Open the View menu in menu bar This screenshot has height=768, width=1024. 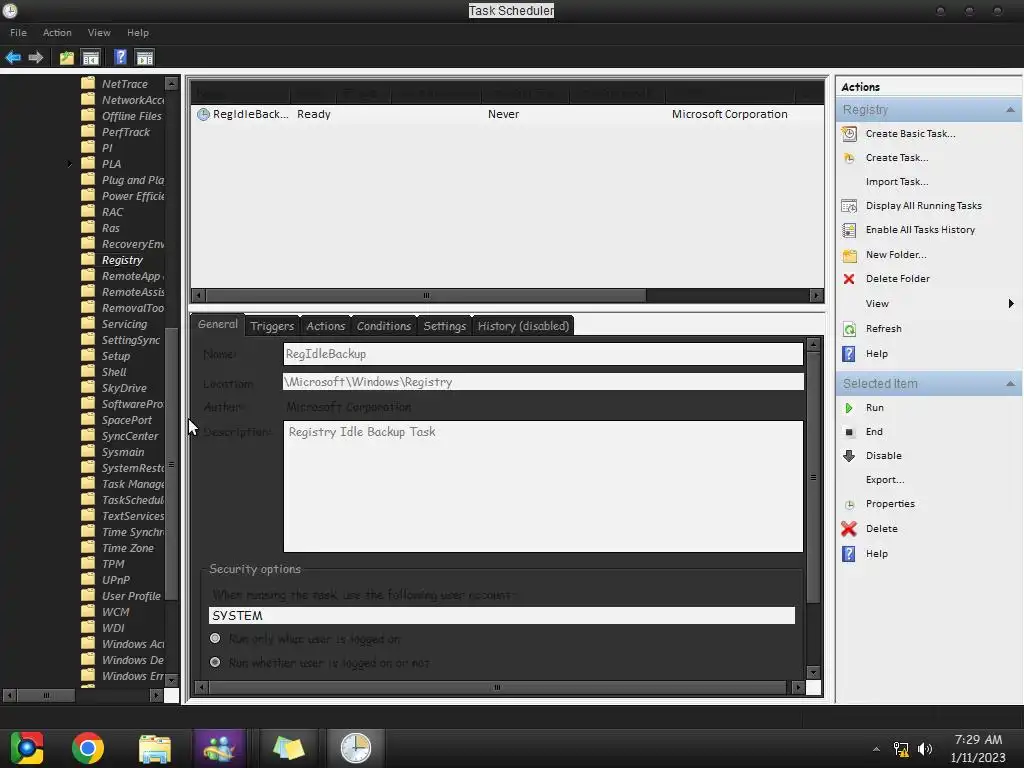pyautogui.click(x=99, y=33)
